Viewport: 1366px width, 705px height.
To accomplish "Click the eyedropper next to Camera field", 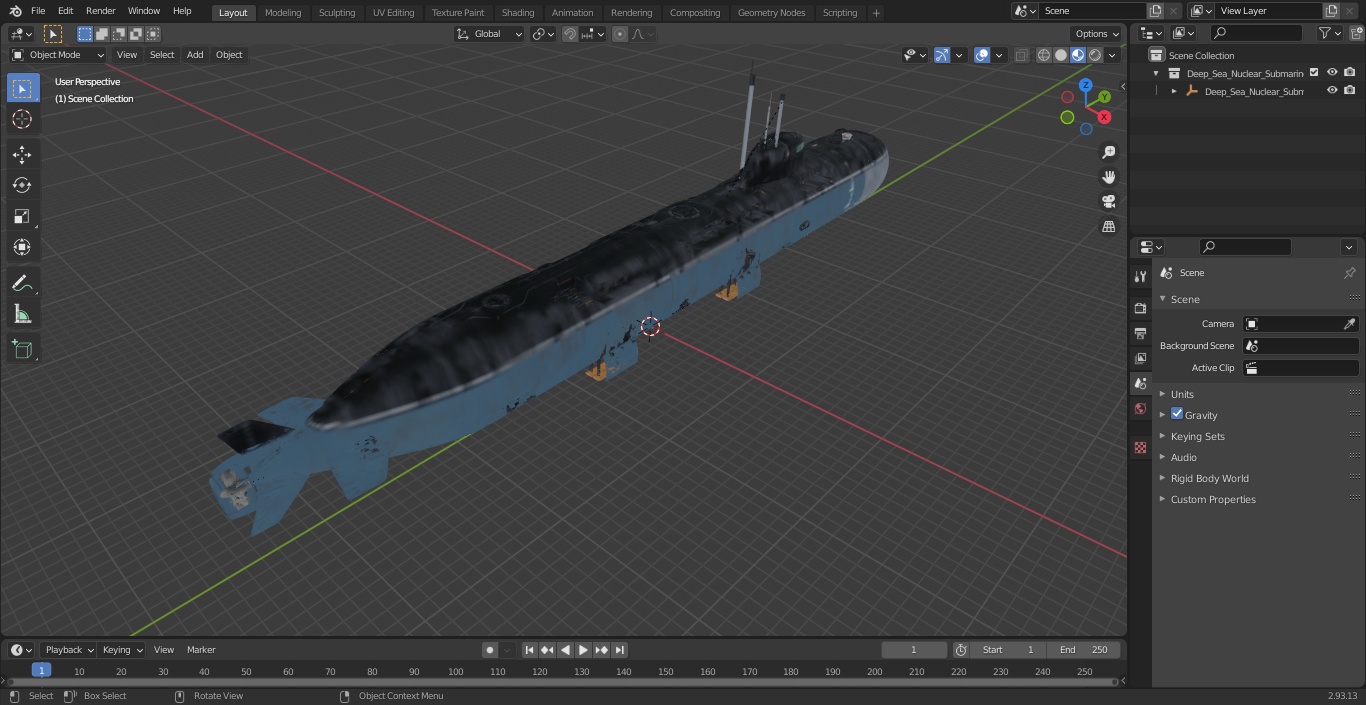I will 1349,324.
